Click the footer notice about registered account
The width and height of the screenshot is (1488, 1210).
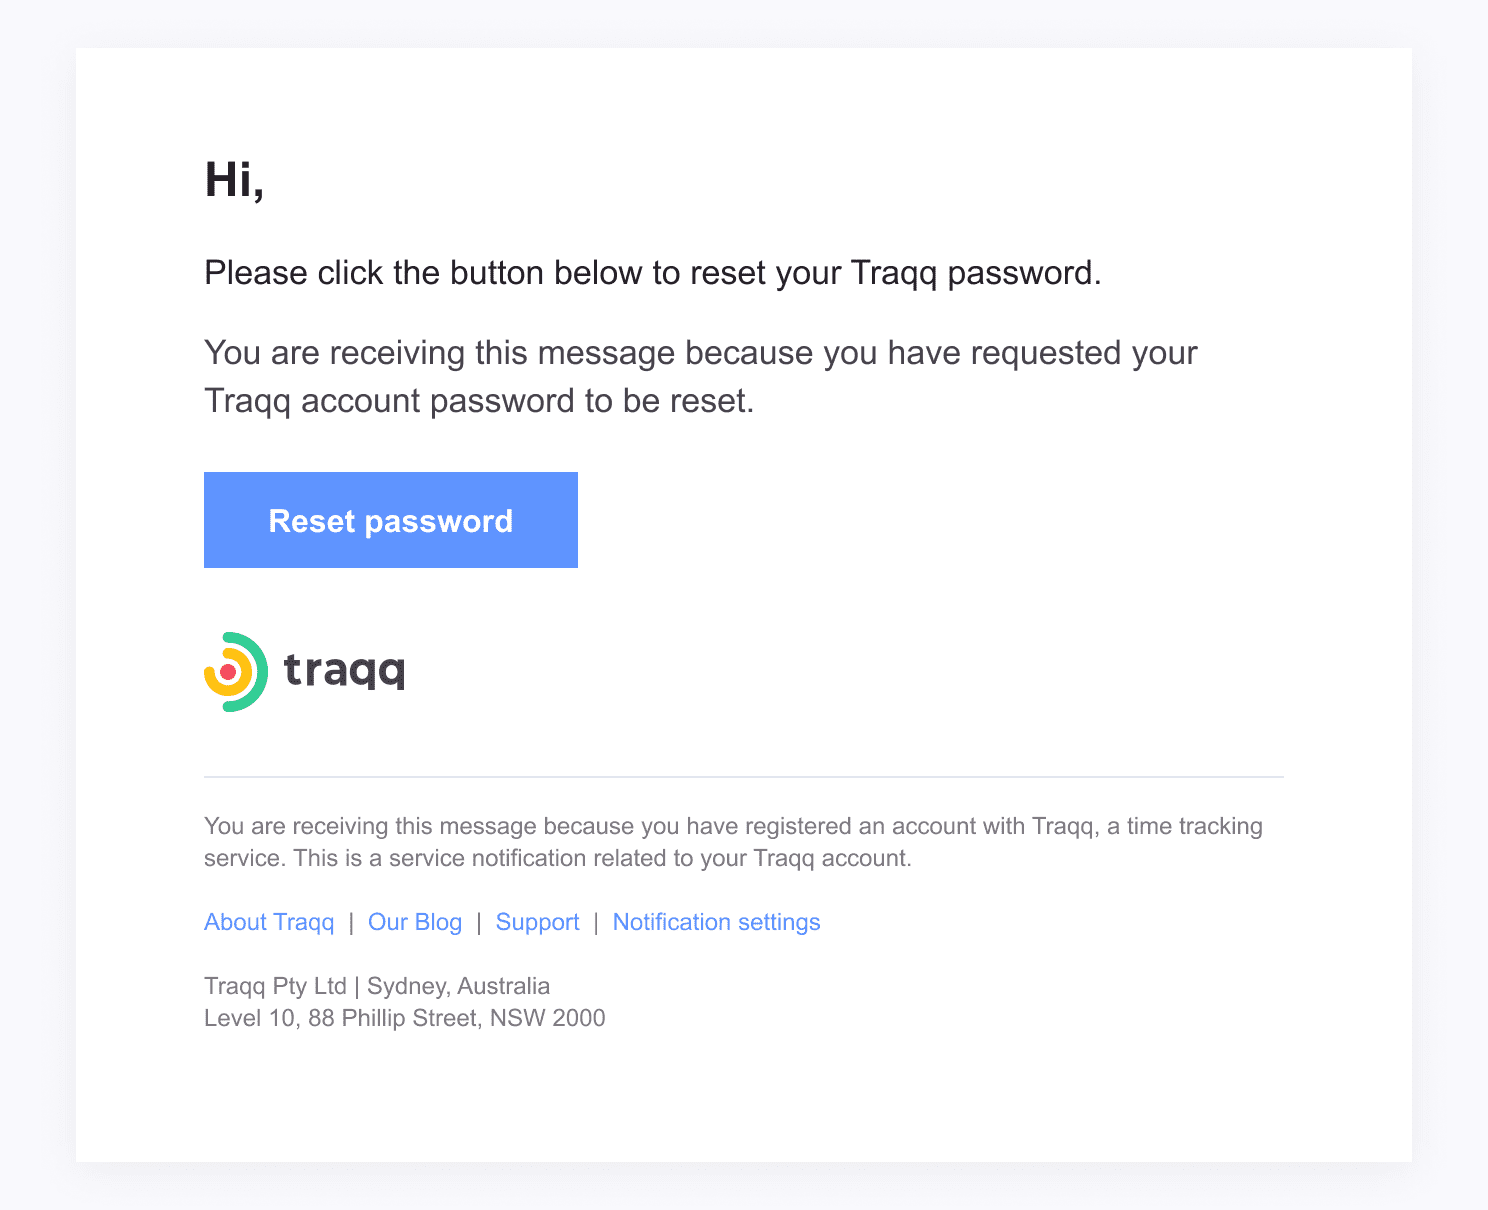tap(733, 842)
